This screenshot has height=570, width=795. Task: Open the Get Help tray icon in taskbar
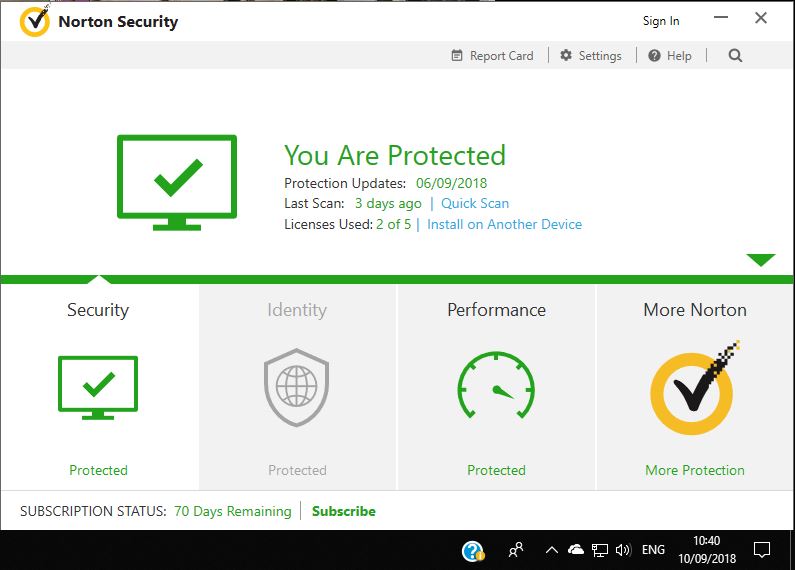(x=473, y=551)
